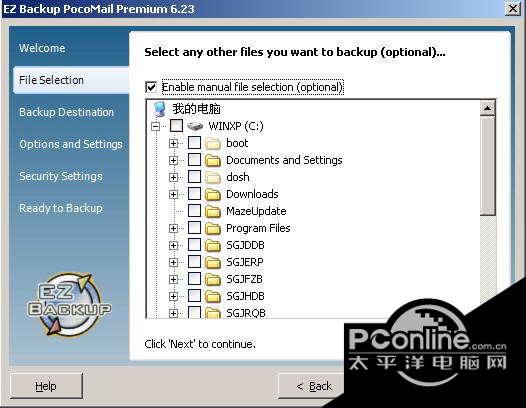Expand the SGJDDB folder node
The width and height of the screenshot is (526, 408).
point(173,246)
